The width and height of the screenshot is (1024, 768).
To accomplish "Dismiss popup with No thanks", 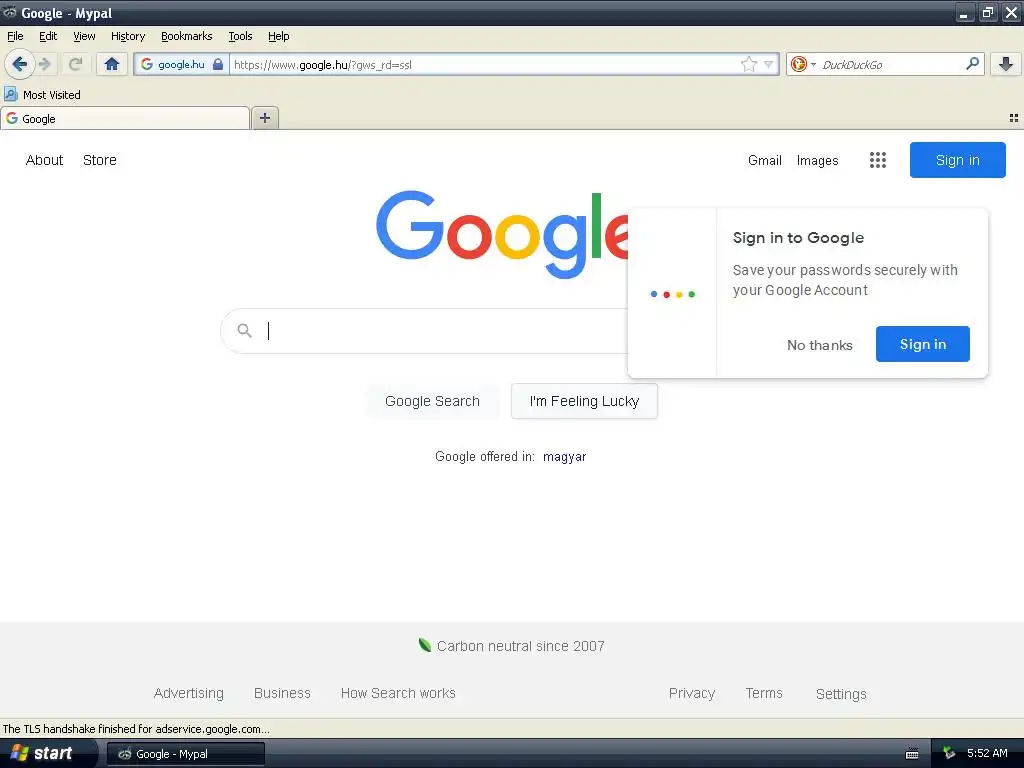I will [x=820, y=345].
